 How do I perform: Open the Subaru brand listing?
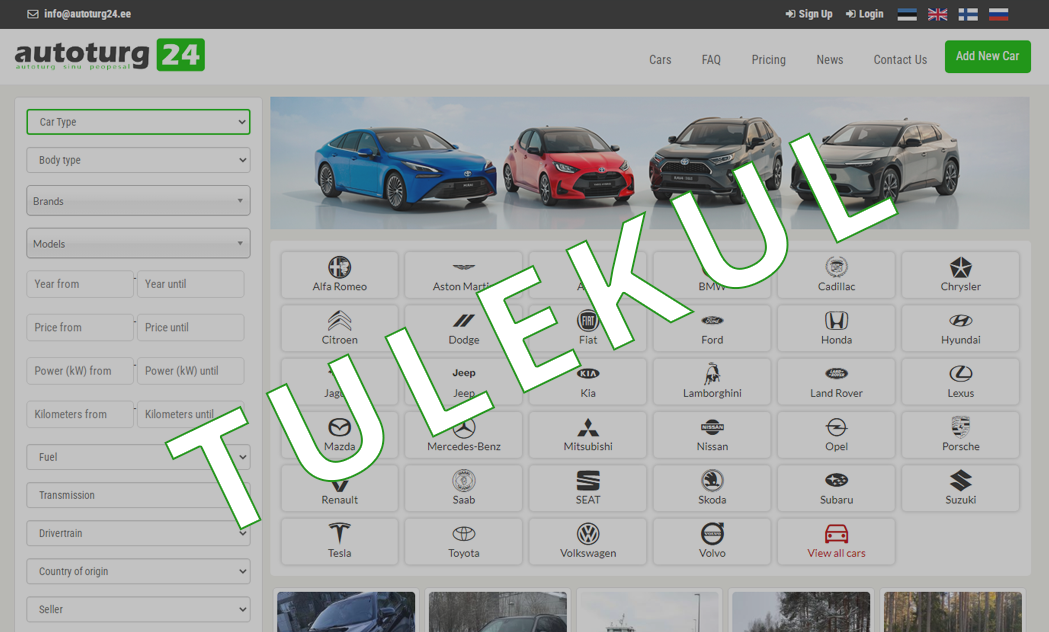coord(836,488)
